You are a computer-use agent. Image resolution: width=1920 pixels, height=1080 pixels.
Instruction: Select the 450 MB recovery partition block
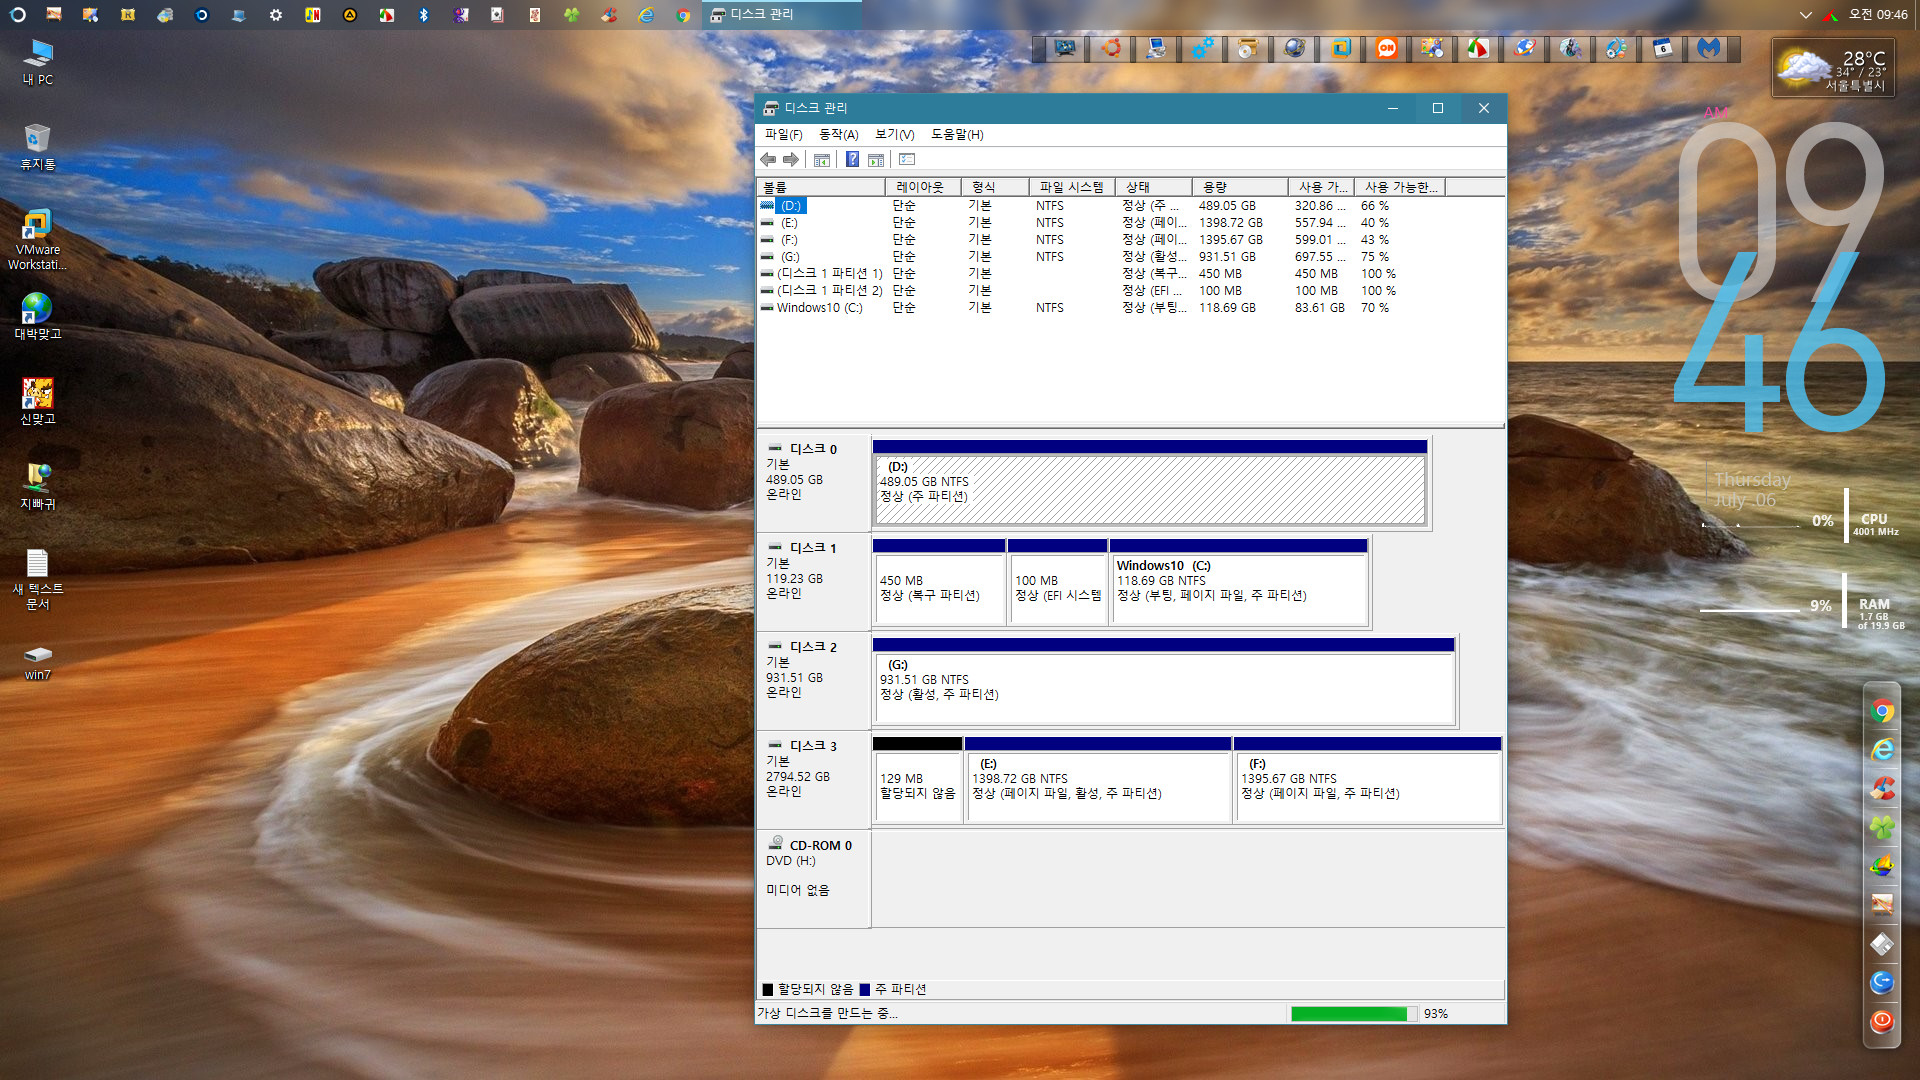939,582
